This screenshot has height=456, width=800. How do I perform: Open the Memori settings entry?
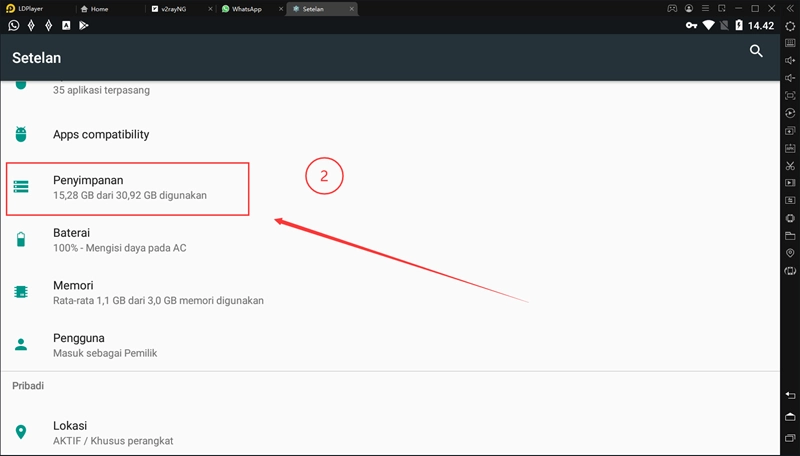click(390, 293)
